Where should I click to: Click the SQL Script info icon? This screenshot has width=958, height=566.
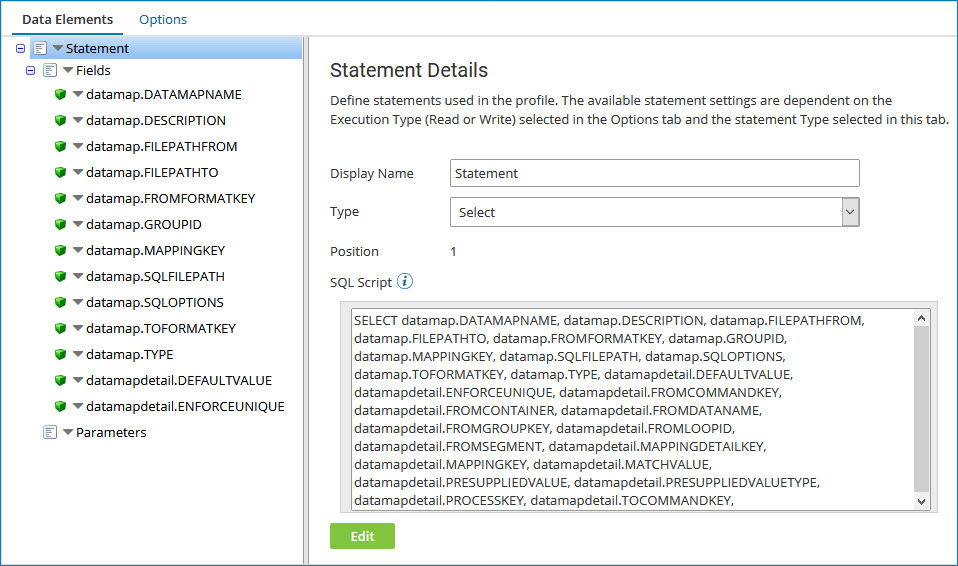(404, 281)
